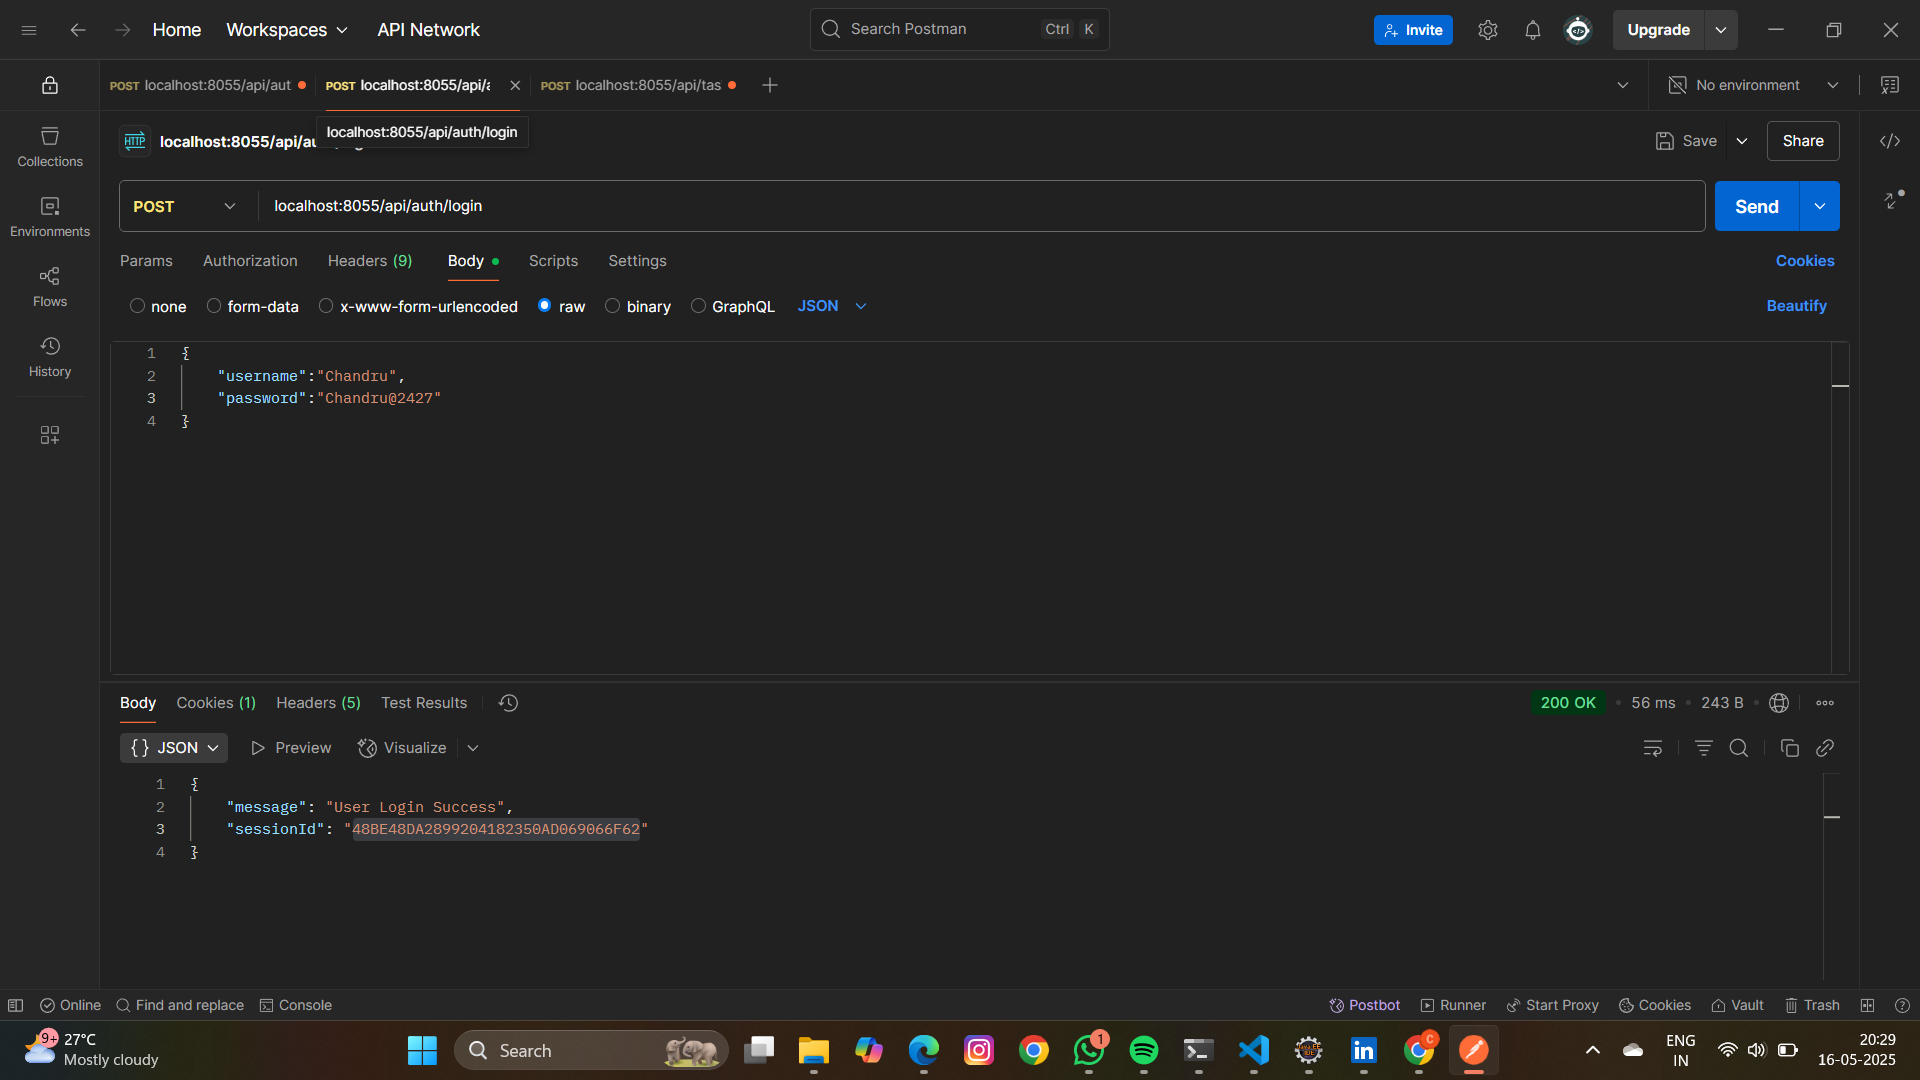Switch to the Authorization tab

pos(250,261)
